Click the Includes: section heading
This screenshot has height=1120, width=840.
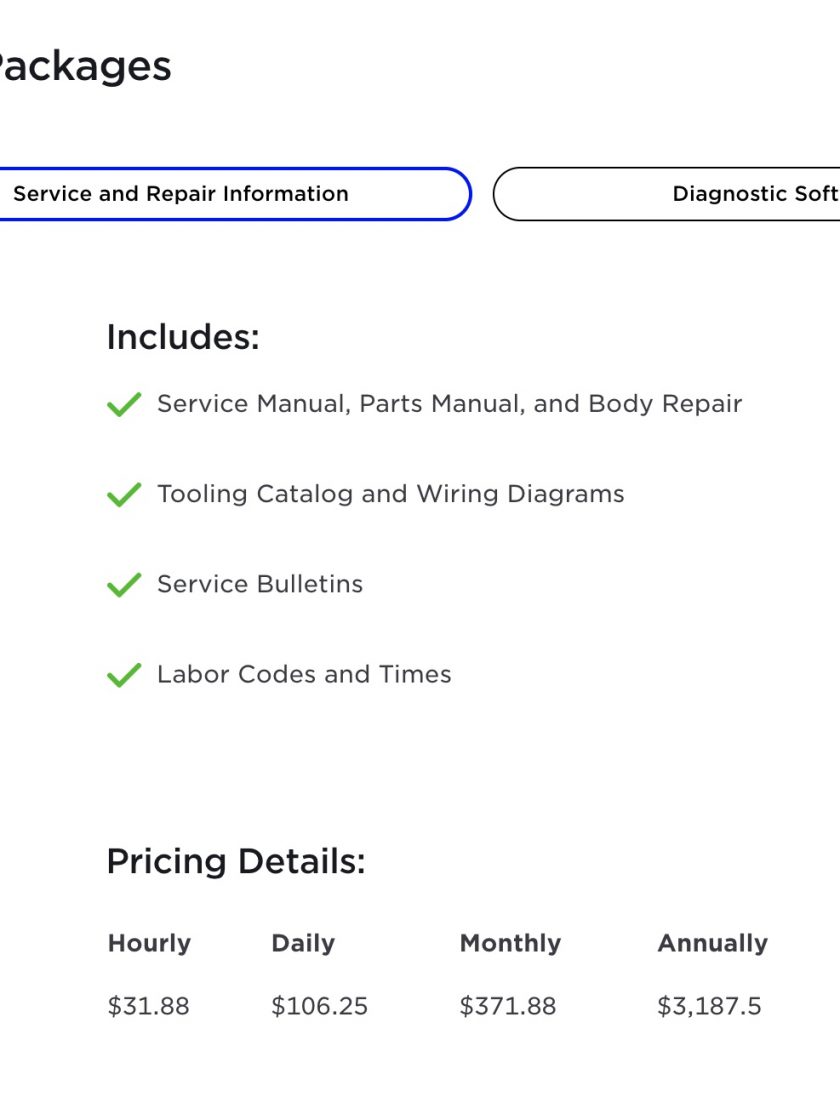183,337
